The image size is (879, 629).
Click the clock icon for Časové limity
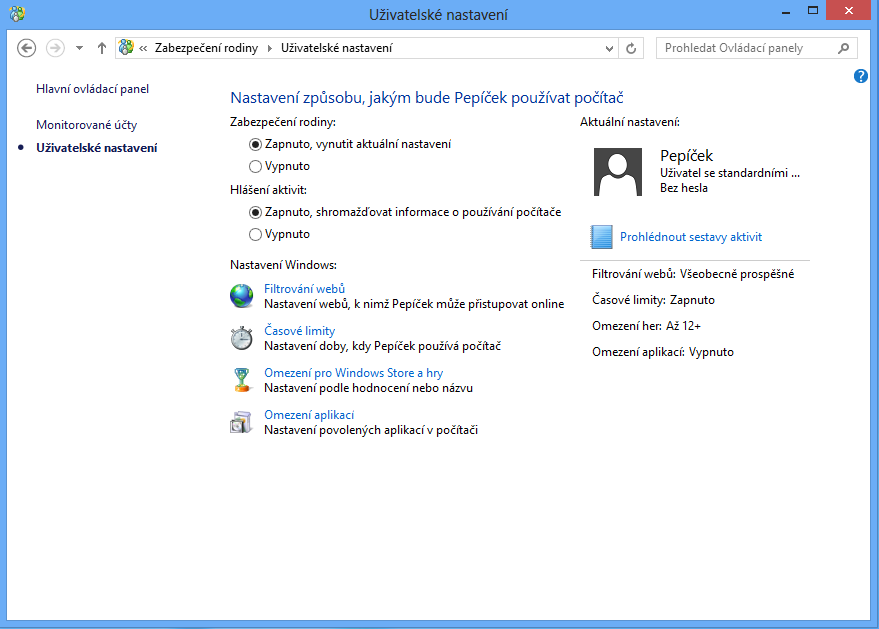(x=242, y=338)
